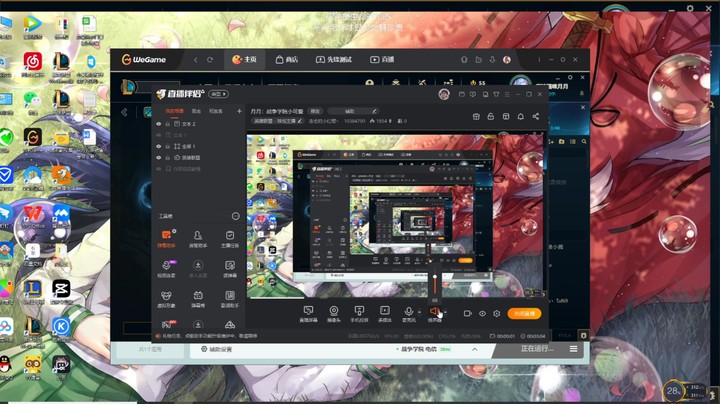Click the volume slider handle

point(435,275)
